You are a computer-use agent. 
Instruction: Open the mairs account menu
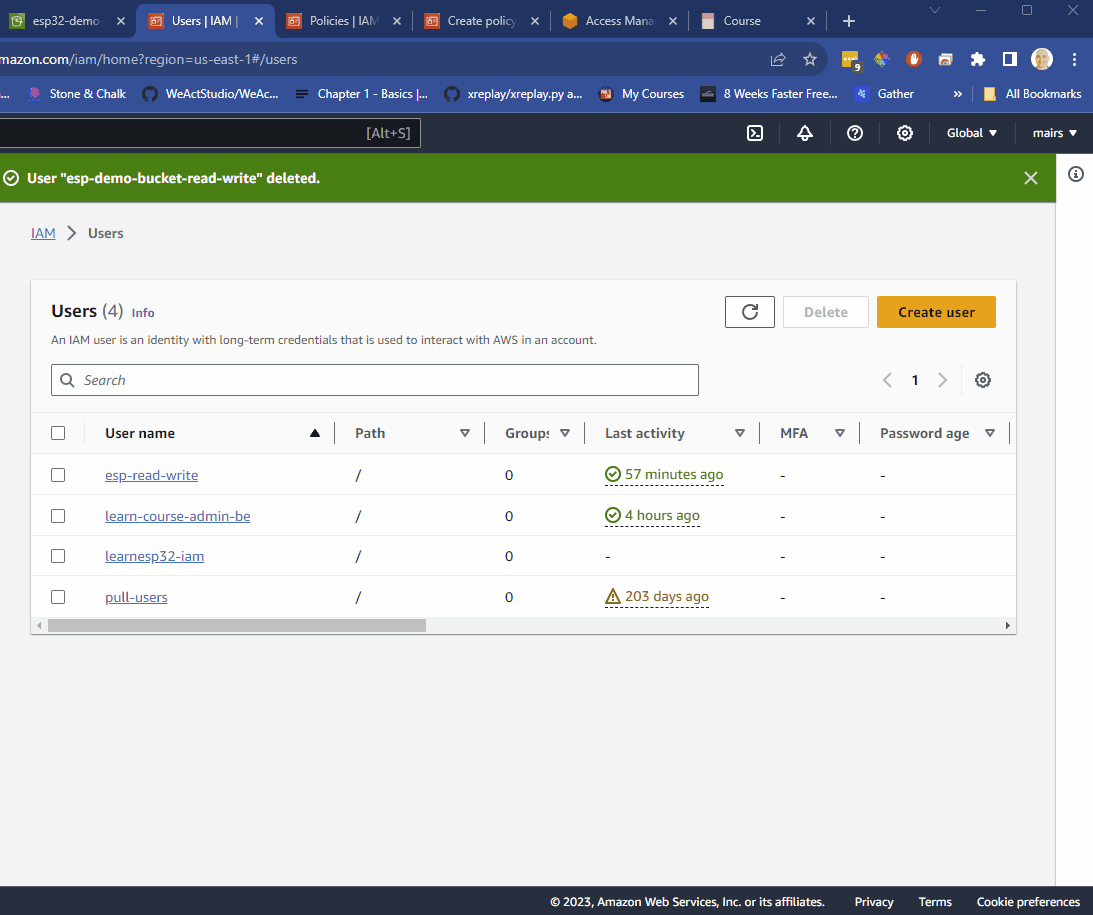pos(1053,132)
